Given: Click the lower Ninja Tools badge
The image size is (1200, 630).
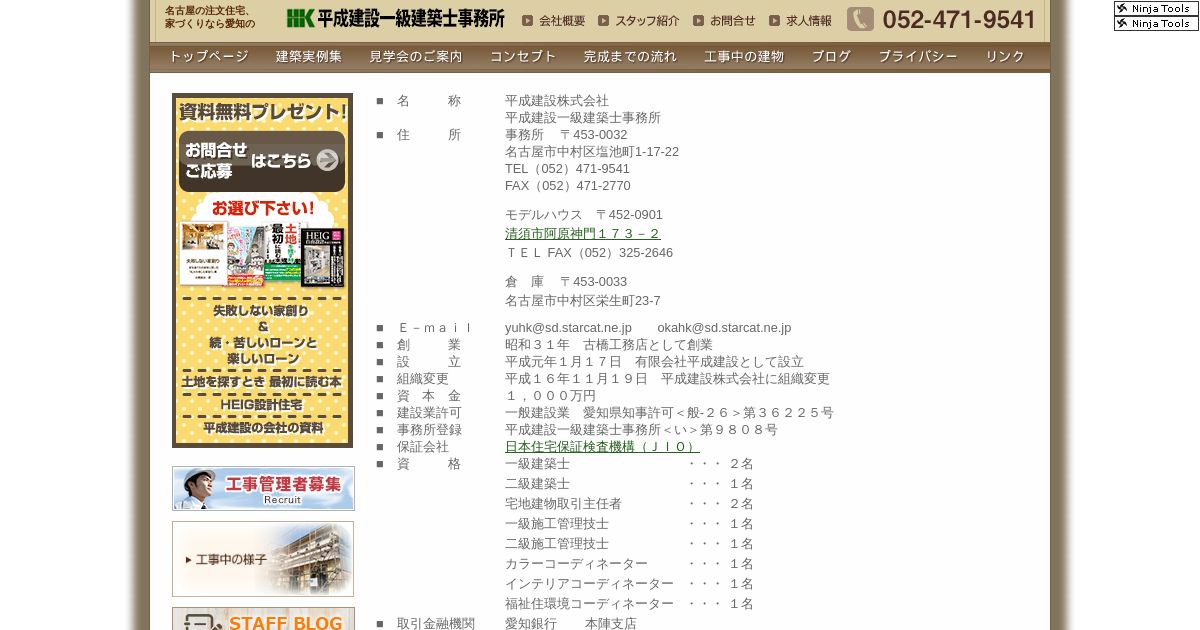Looking at the screenshot, I should [1156, 23].
